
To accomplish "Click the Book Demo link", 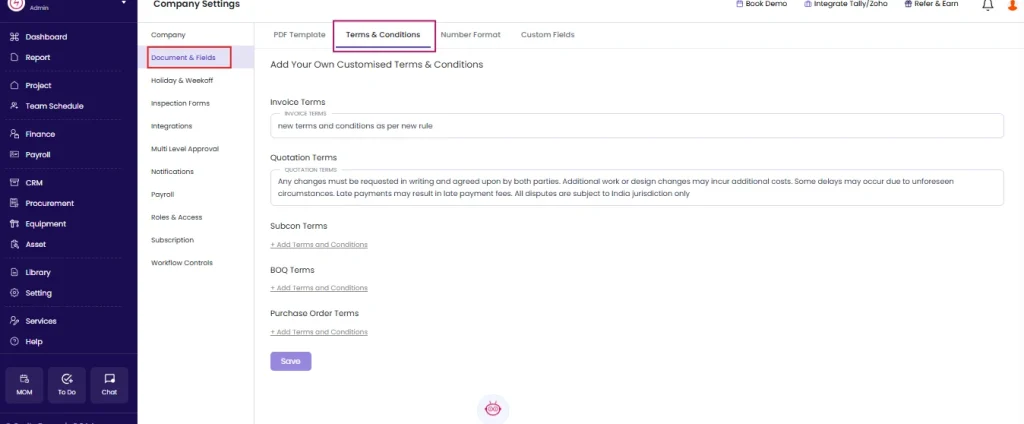I will click(x=761, y=4).
